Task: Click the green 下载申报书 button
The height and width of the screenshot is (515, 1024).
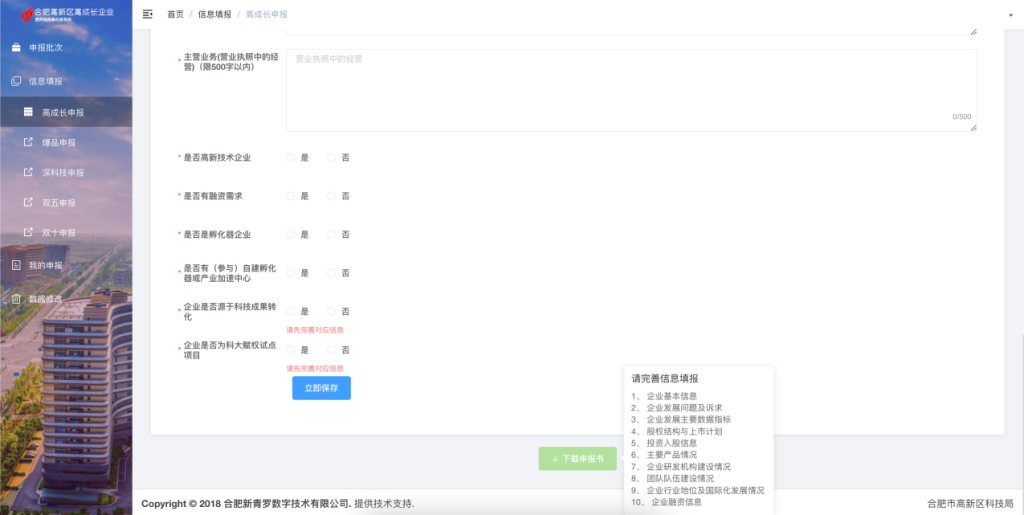Action: click(x=578, y=458)
